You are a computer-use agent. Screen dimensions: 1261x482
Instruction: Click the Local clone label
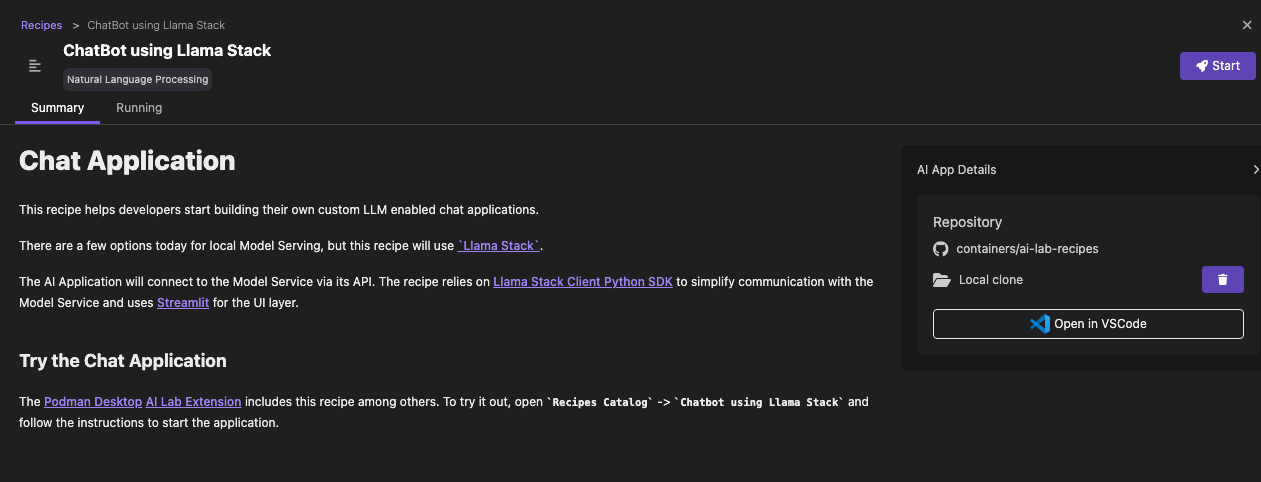click(x=990, y=280)
